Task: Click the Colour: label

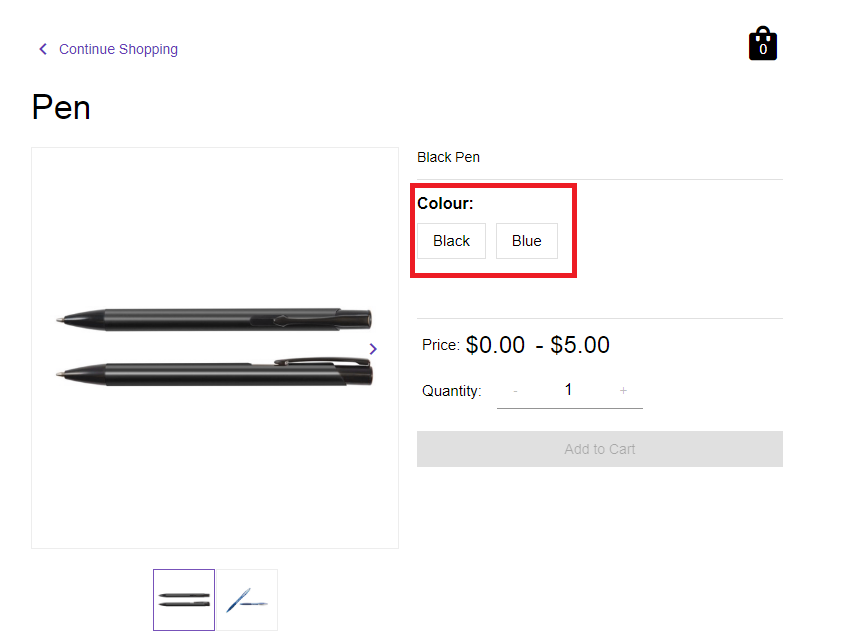Action: point(445,204)
